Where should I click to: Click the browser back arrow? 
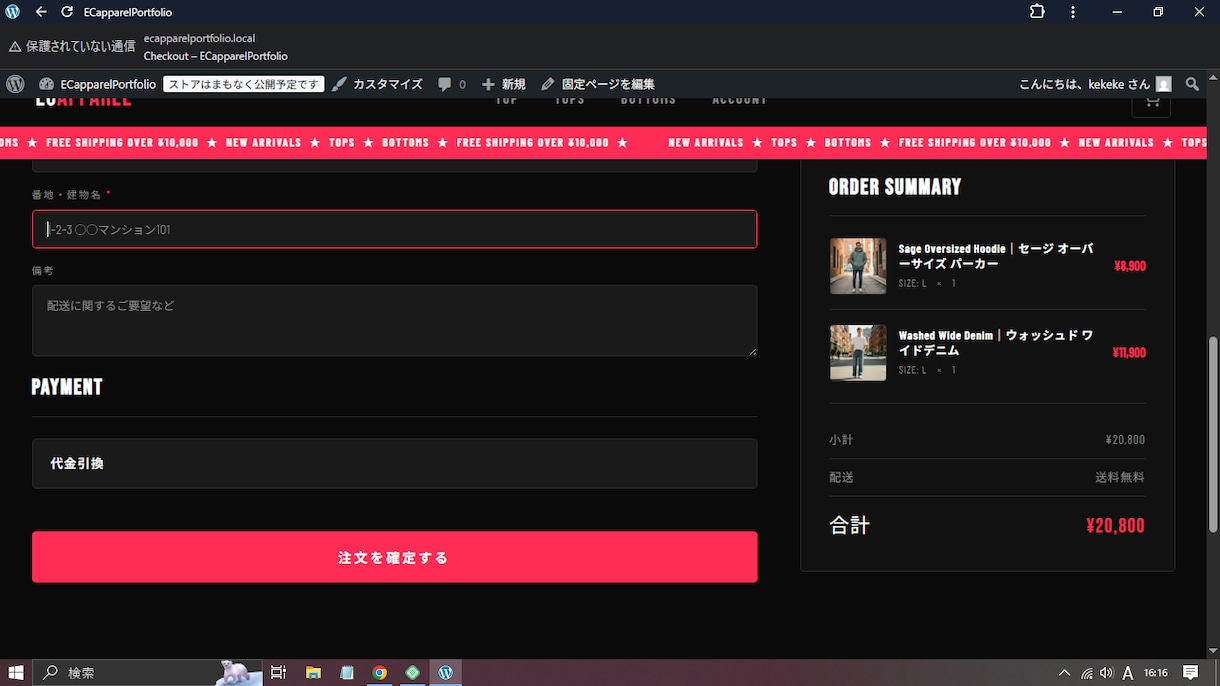pos(41,12)
